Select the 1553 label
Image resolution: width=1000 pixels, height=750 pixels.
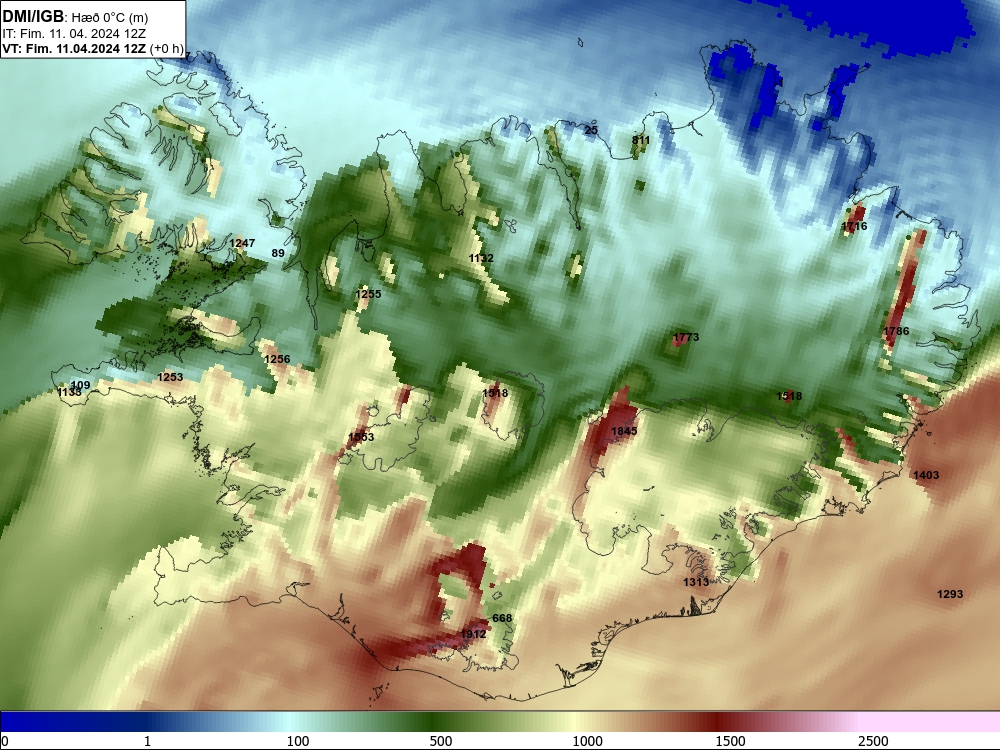click(361, 438)
